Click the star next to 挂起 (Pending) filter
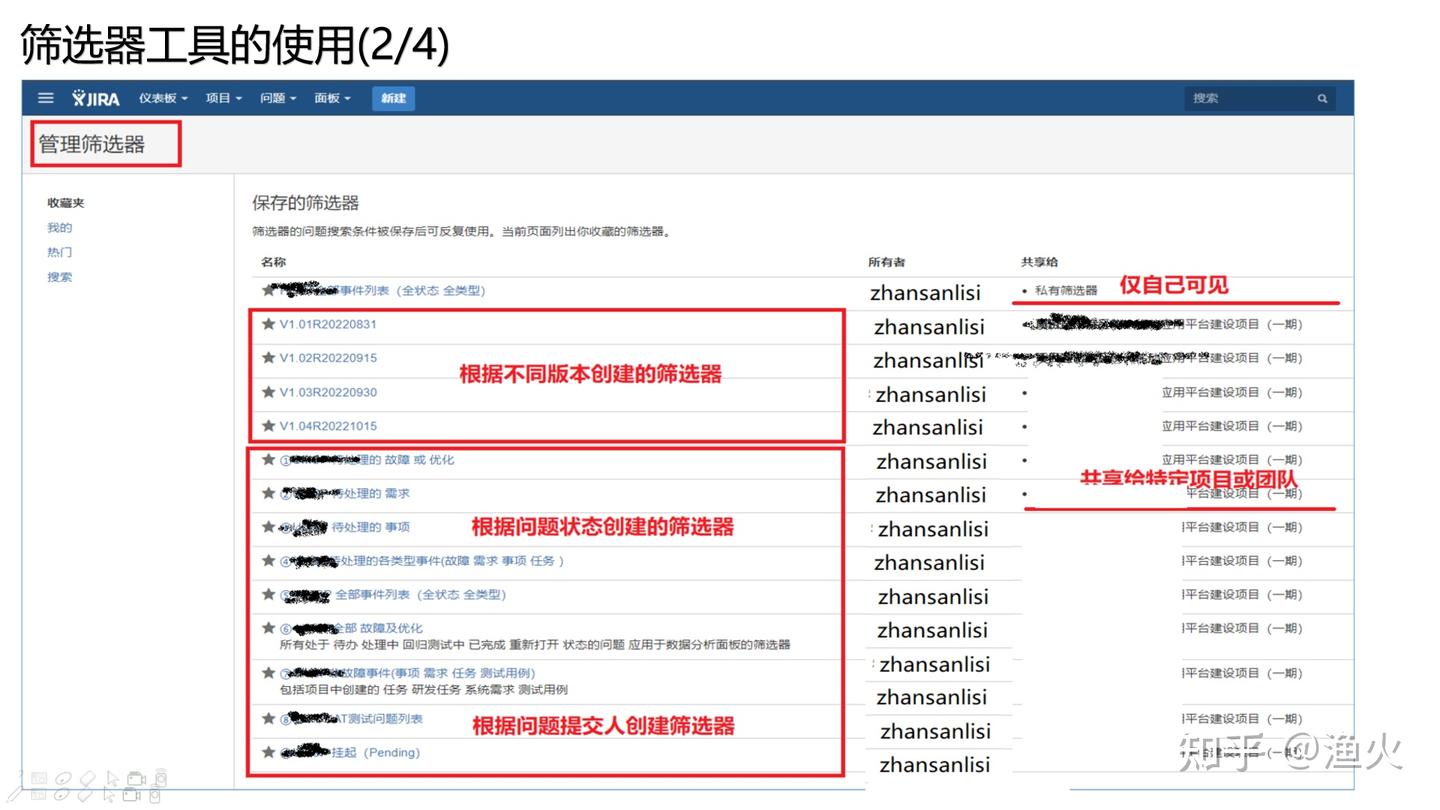This screenshot has width=1440, height=810. pyautogui.click(x=268, y=752)
